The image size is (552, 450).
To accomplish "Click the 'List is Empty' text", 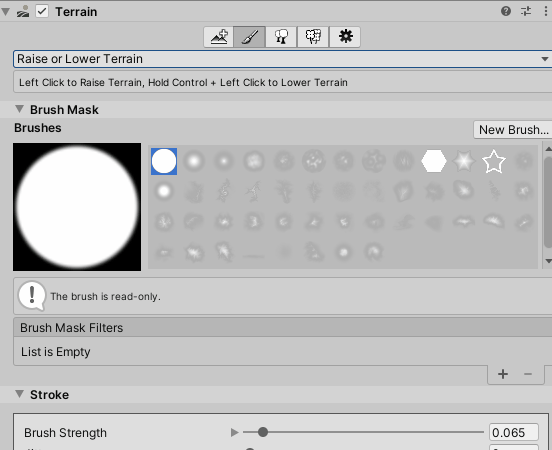I will coord(56,352).
